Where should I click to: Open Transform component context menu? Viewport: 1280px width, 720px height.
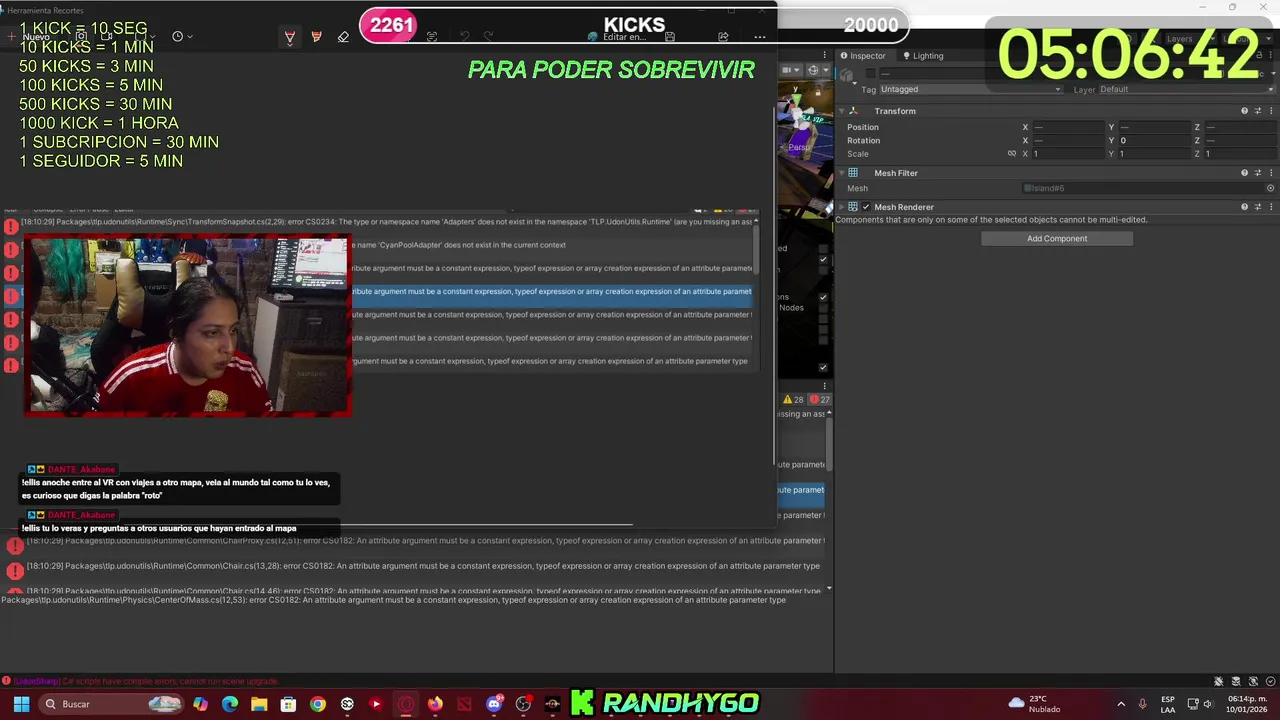pyautogui.click(x=1271, y=111)
